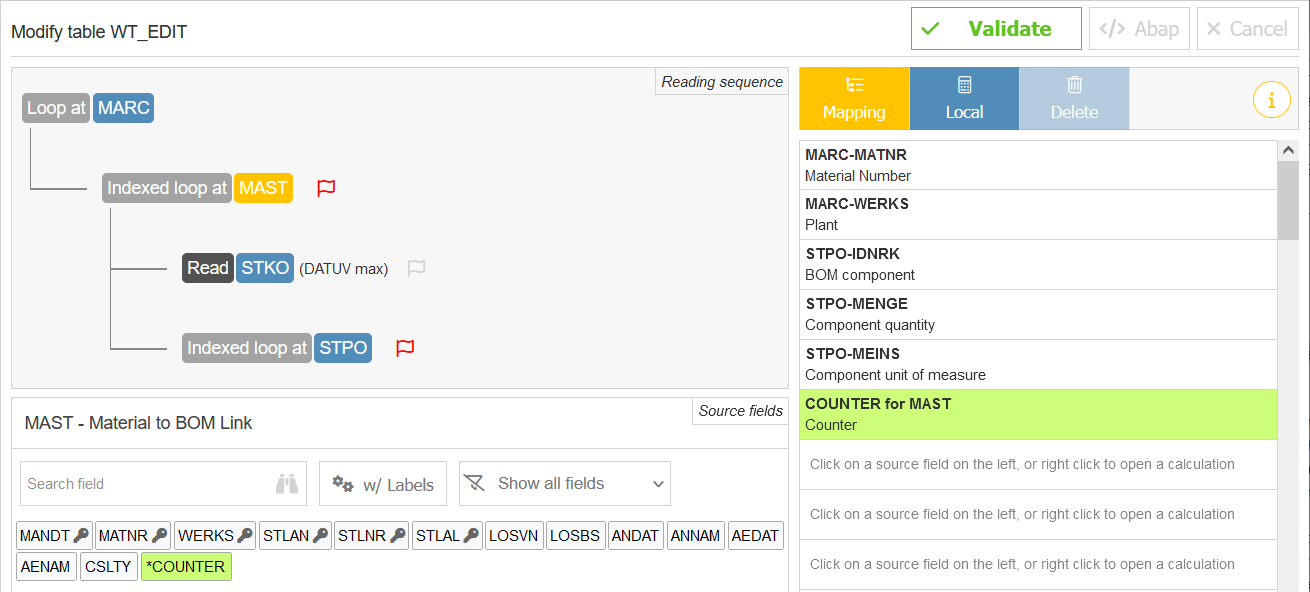Screen dimensions: 1310x592
Task: Select the *COUNTER source field
Action: 186,566
